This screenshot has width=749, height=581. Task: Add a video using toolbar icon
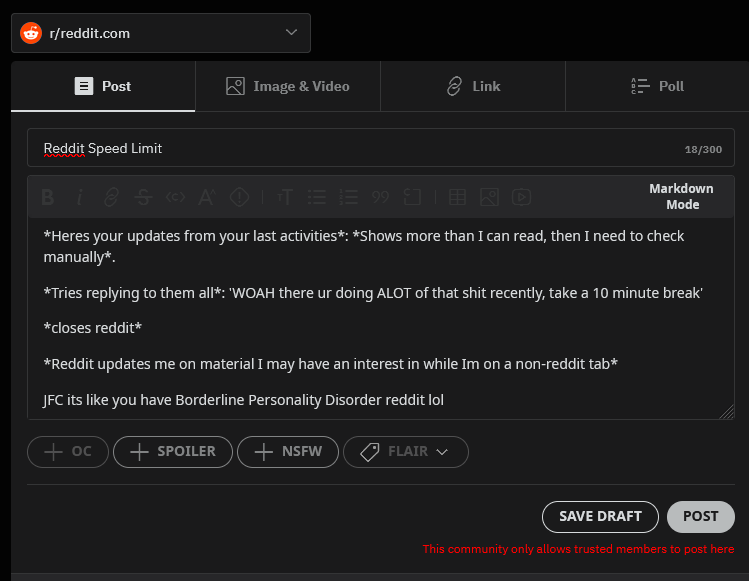coord(520,197)
